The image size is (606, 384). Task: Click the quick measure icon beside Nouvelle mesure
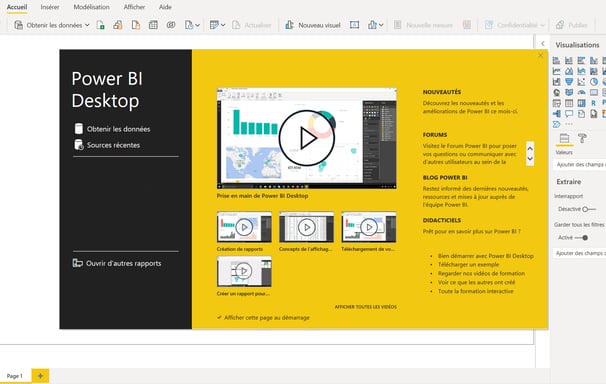[x=467, y=25]
